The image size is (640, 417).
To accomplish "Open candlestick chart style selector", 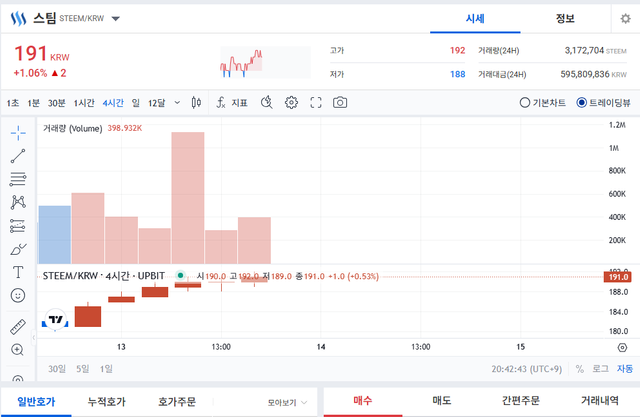I will tap(196, 102).
